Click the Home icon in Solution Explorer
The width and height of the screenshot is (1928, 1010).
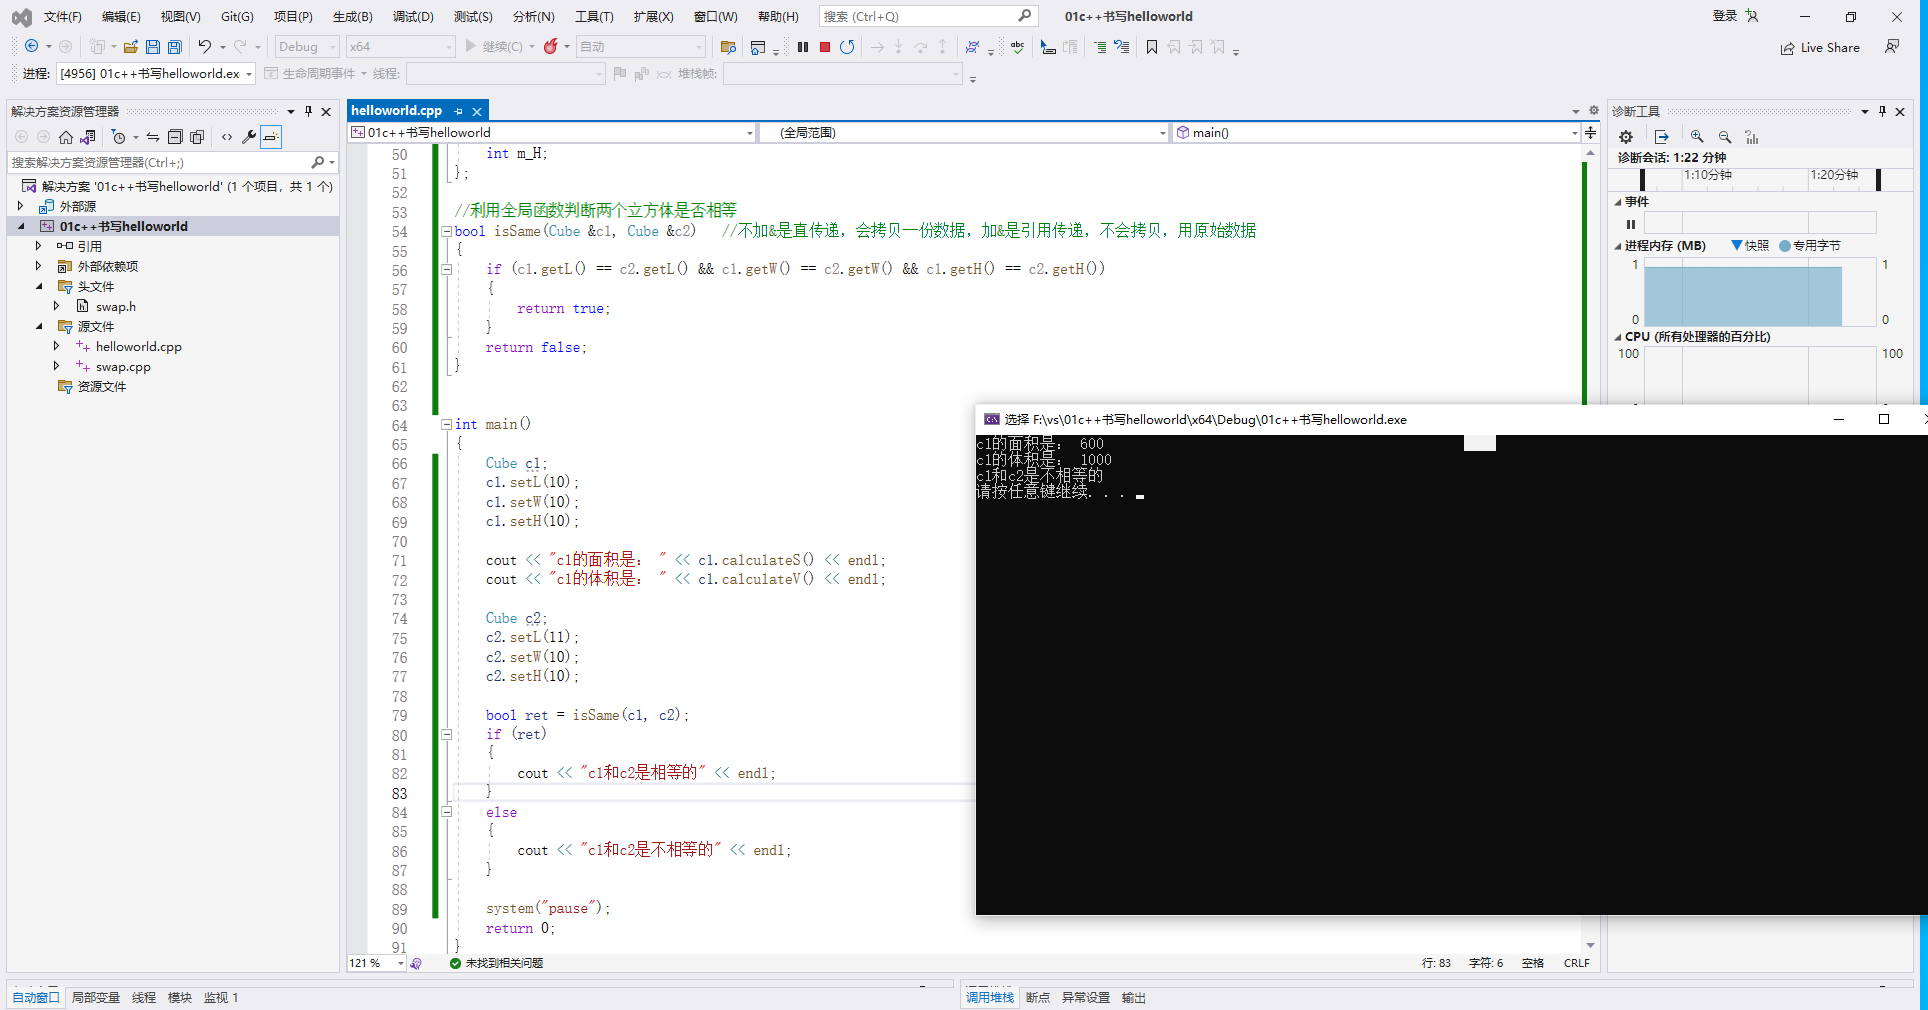66,137
